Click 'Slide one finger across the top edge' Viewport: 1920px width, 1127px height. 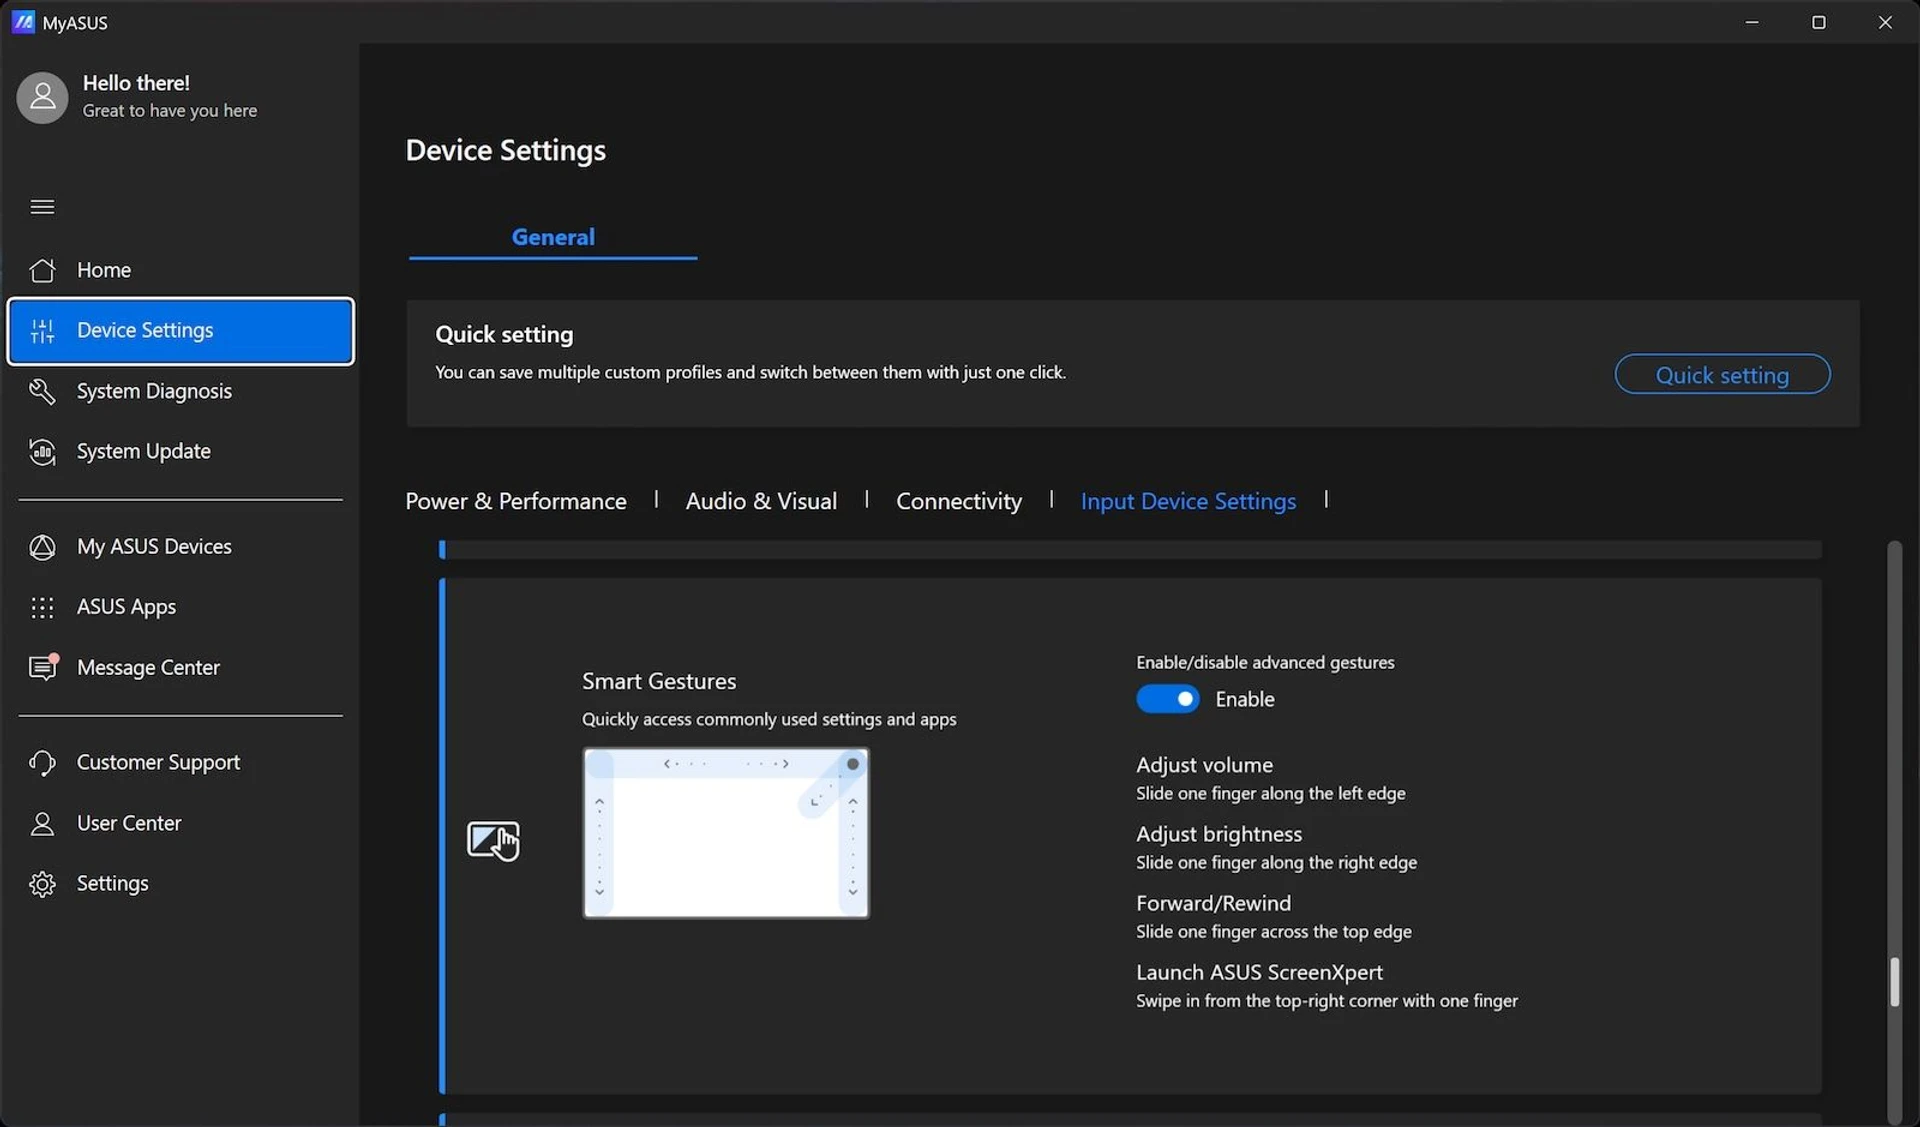pyautogui.click(x=1273, y=931)
